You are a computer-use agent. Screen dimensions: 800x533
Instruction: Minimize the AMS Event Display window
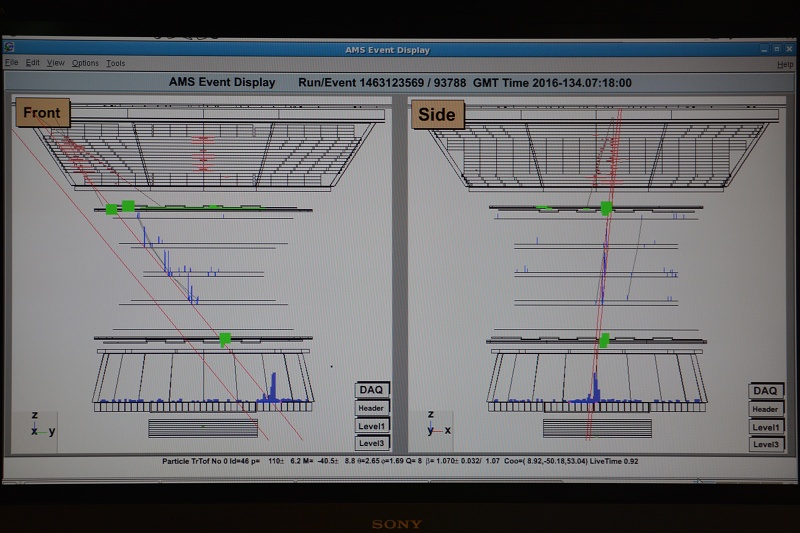(764, 49)
